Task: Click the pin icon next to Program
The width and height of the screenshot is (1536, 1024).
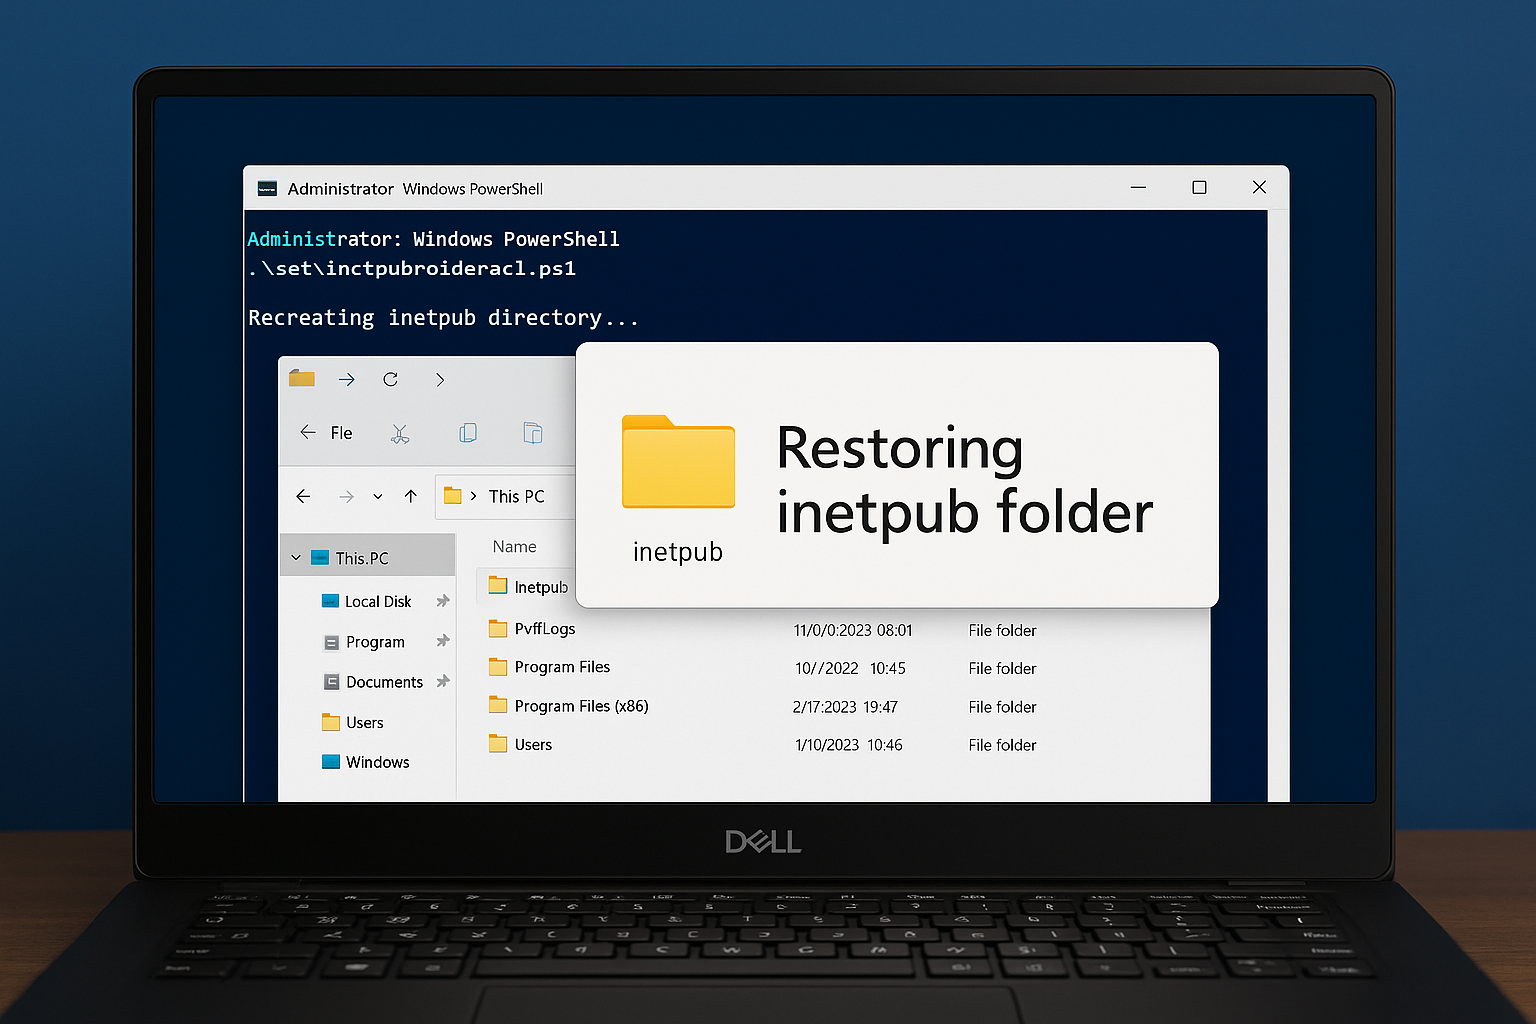Action: pos(442,641)
